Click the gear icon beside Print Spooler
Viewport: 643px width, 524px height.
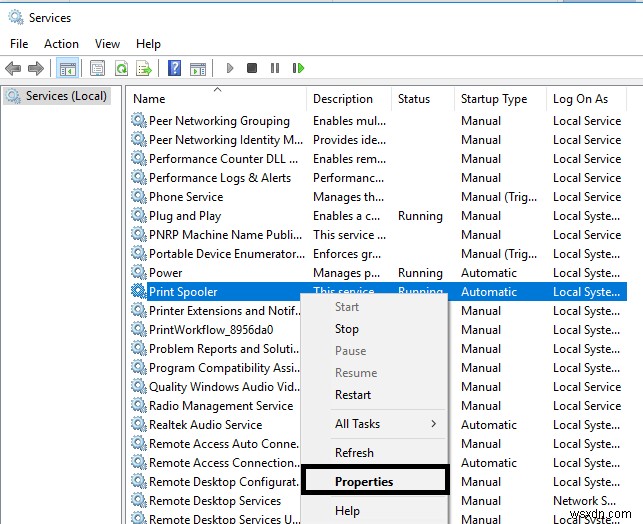(139, 292)
